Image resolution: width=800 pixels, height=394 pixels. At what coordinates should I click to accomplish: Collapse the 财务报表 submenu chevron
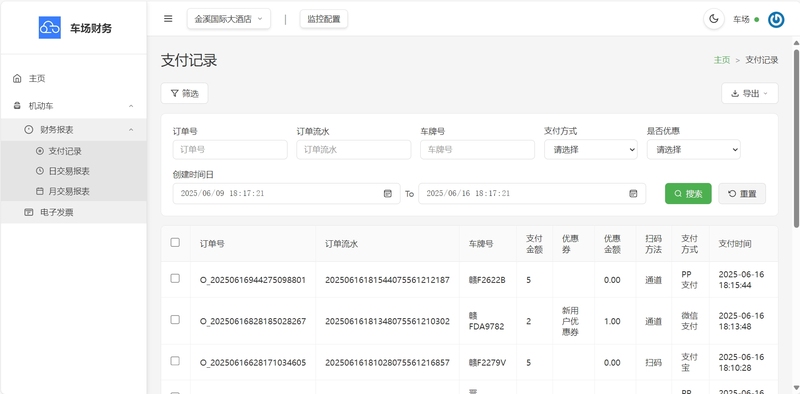coord(131,130)
